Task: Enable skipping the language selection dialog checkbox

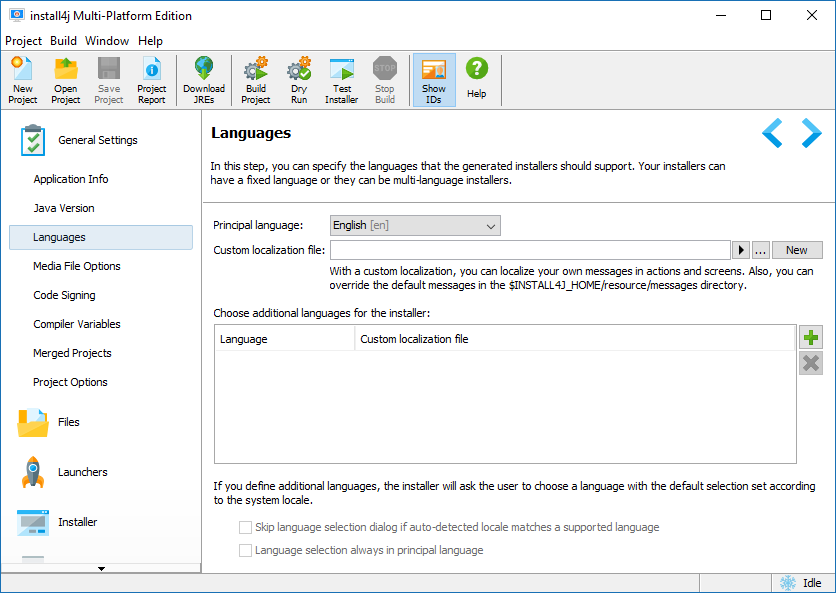Action: click(245, 527)
